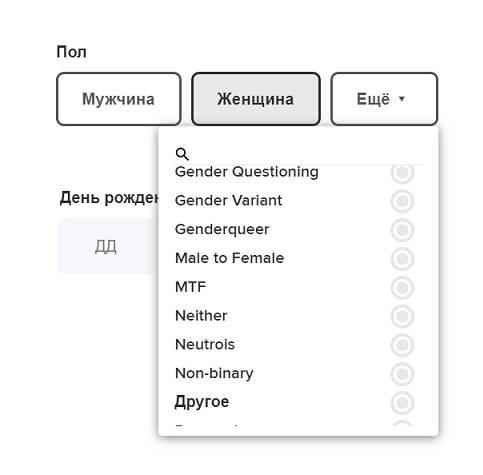Select the Male to Female radio button
Image resolution: width=483 pixels, height=475 pixels.
[x=402, y=259]
